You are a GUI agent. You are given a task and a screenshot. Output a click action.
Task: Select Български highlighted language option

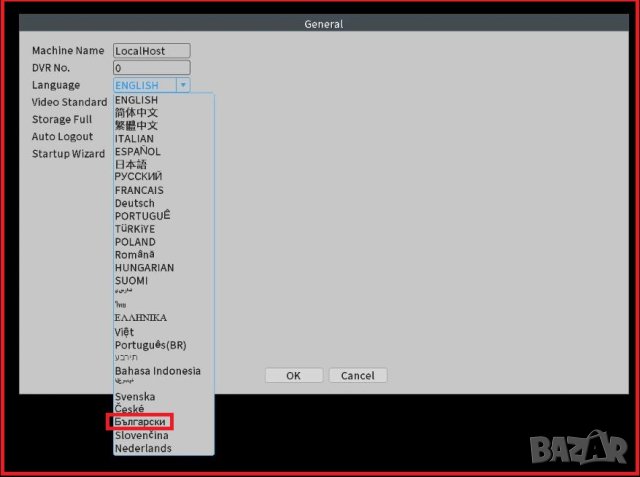pos(140,423)
